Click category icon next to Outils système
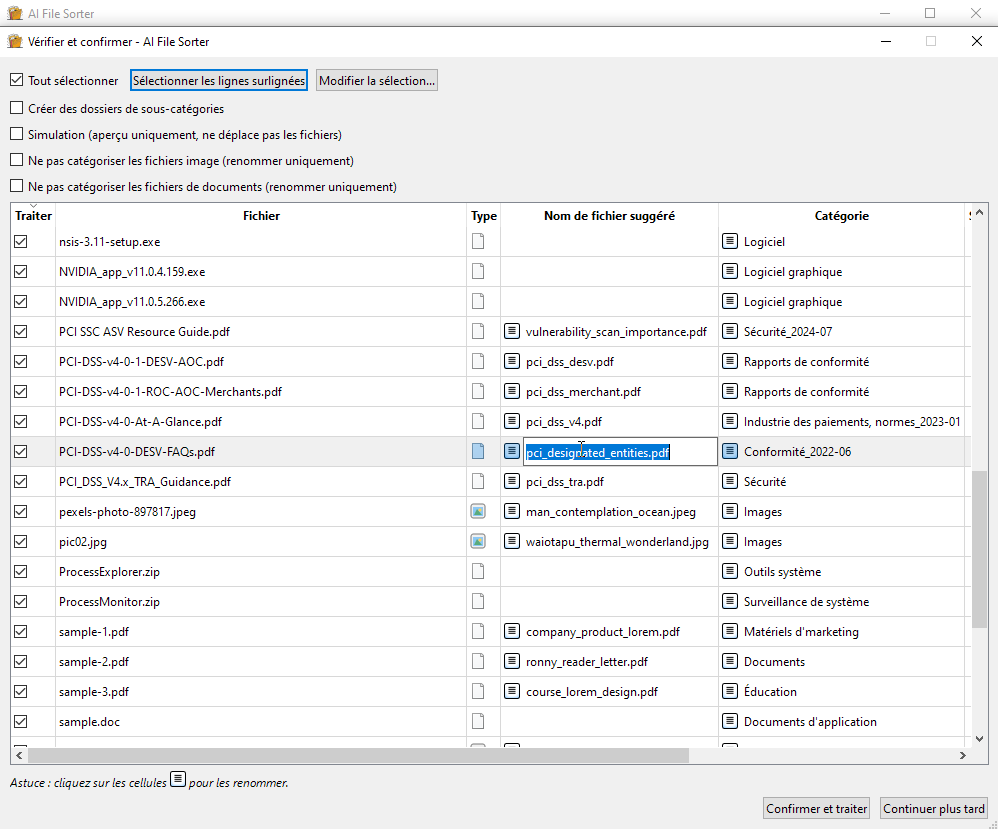Screen dimensions: 998x829 [x=730, y=572]
